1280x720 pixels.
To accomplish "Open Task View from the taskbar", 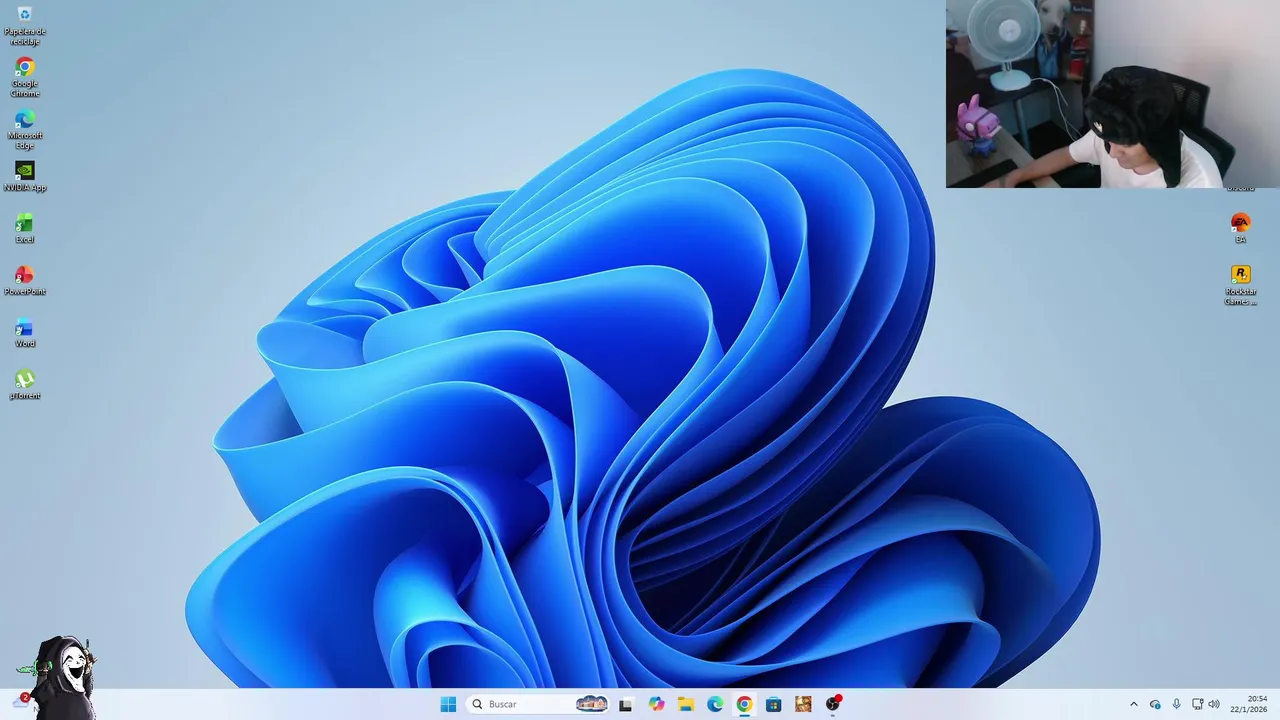I will click(x=626, y=704).
